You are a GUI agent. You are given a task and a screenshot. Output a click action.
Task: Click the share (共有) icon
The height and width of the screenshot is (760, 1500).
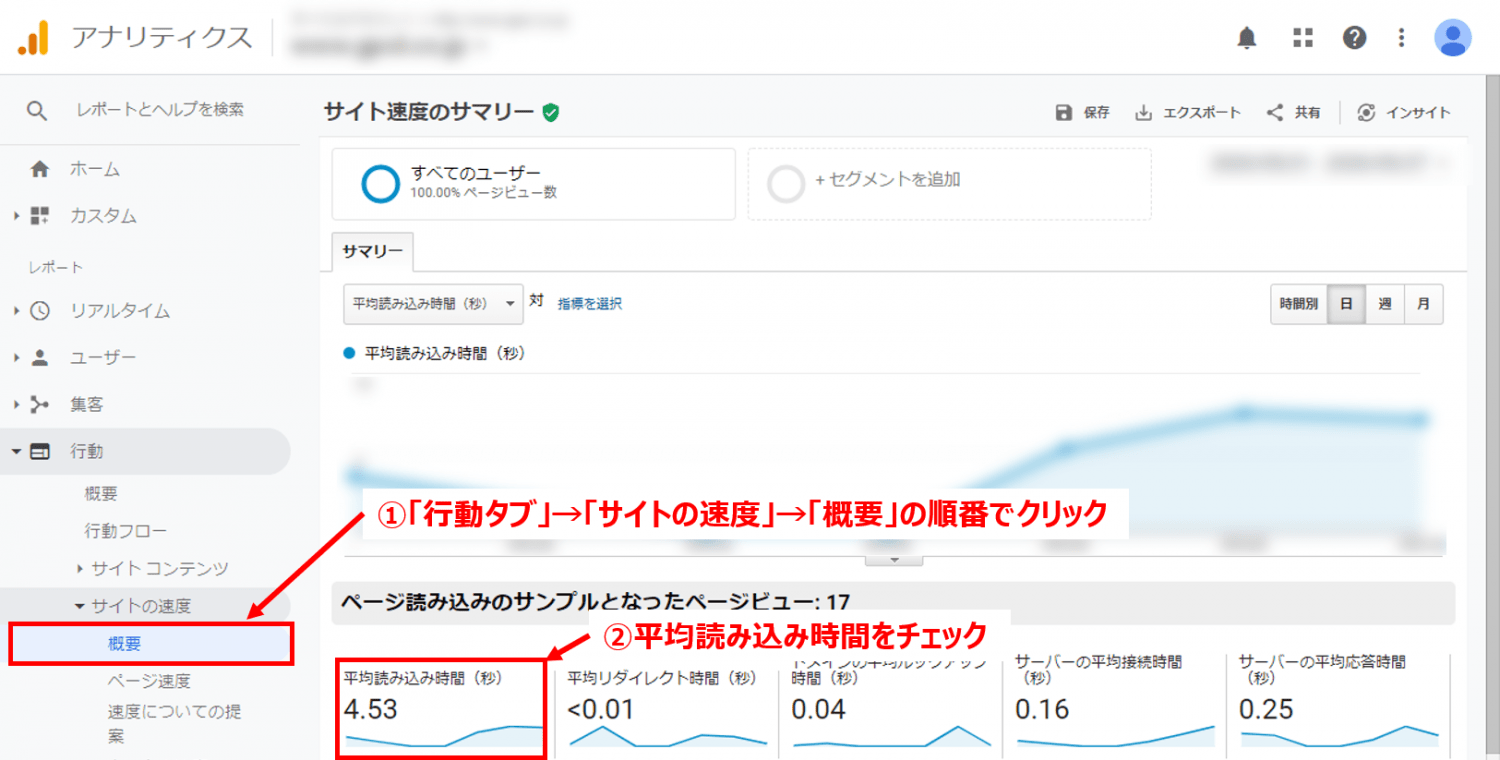tap(1275, 113)
